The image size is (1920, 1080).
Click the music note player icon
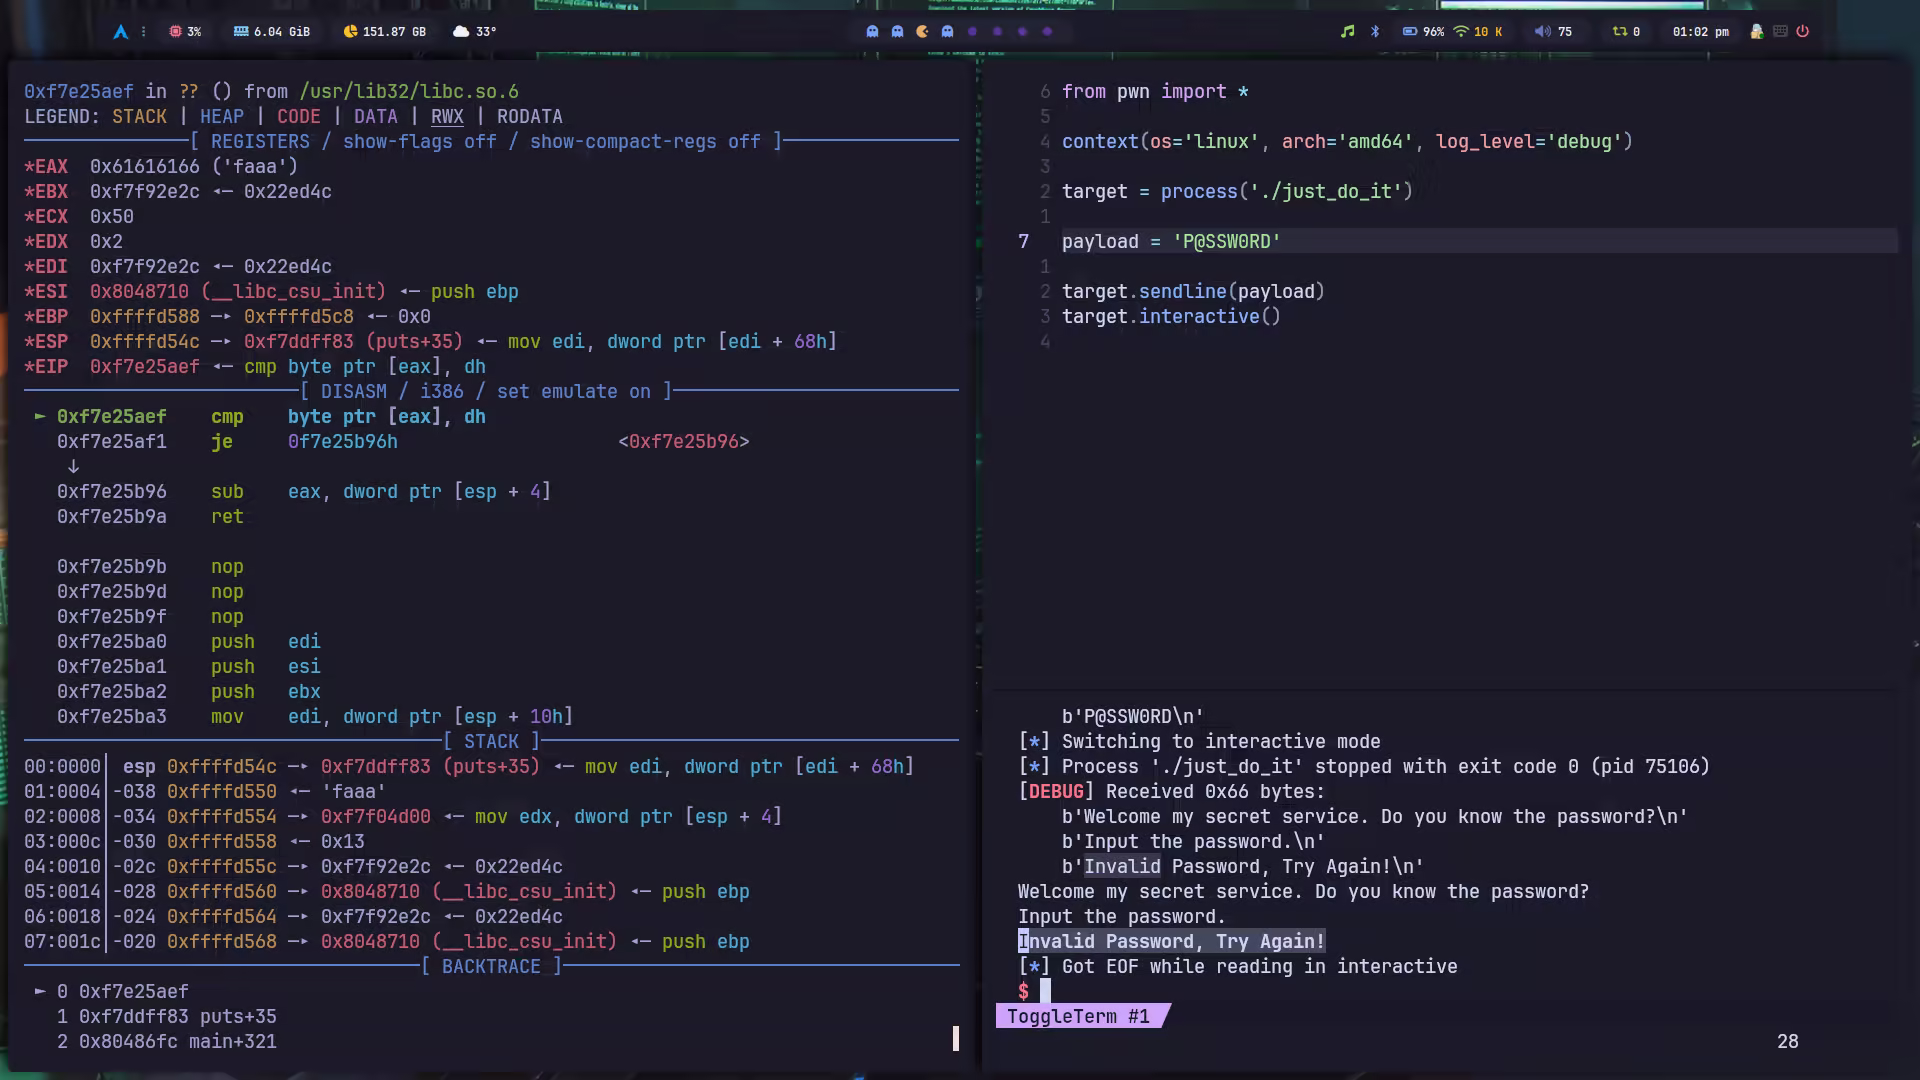[x=1347, y=32]
